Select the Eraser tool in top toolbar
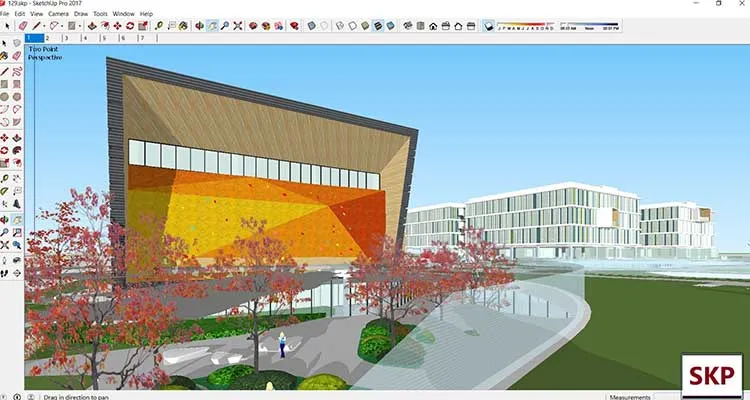This screenshot has width=750, height=400. pos(23,26)
